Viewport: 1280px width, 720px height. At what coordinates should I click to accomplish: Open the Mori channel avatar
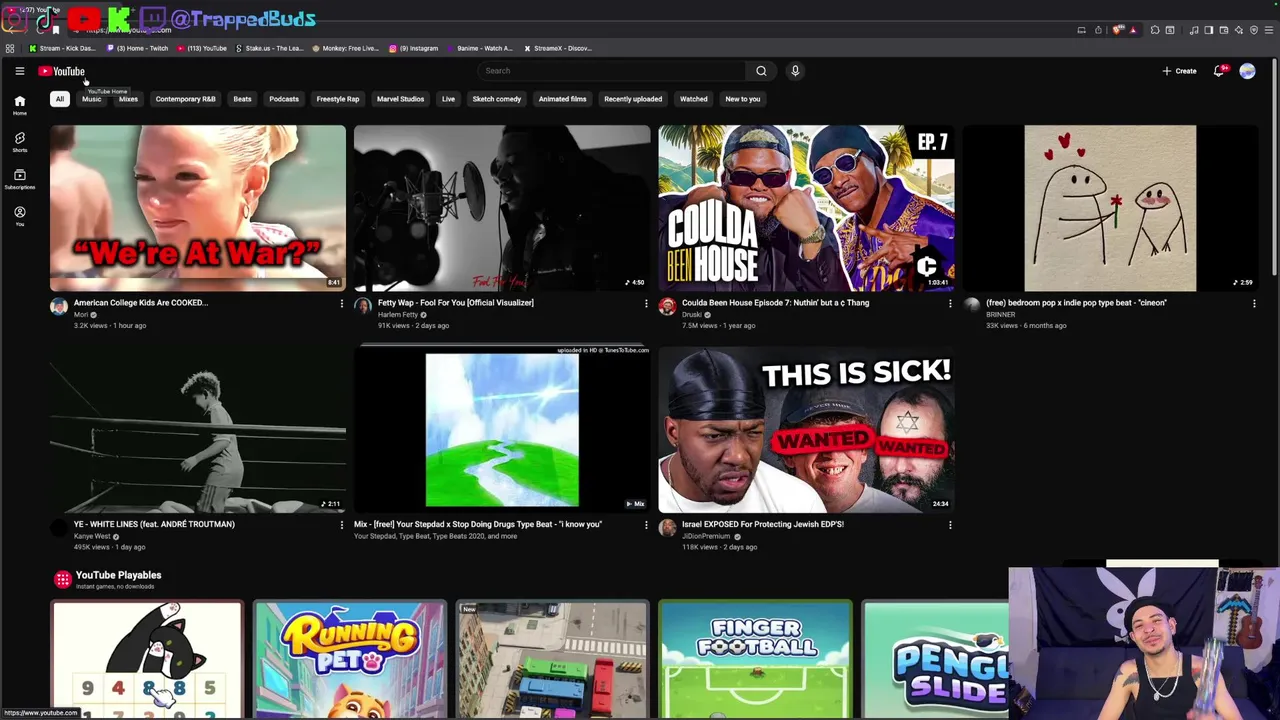59,306
